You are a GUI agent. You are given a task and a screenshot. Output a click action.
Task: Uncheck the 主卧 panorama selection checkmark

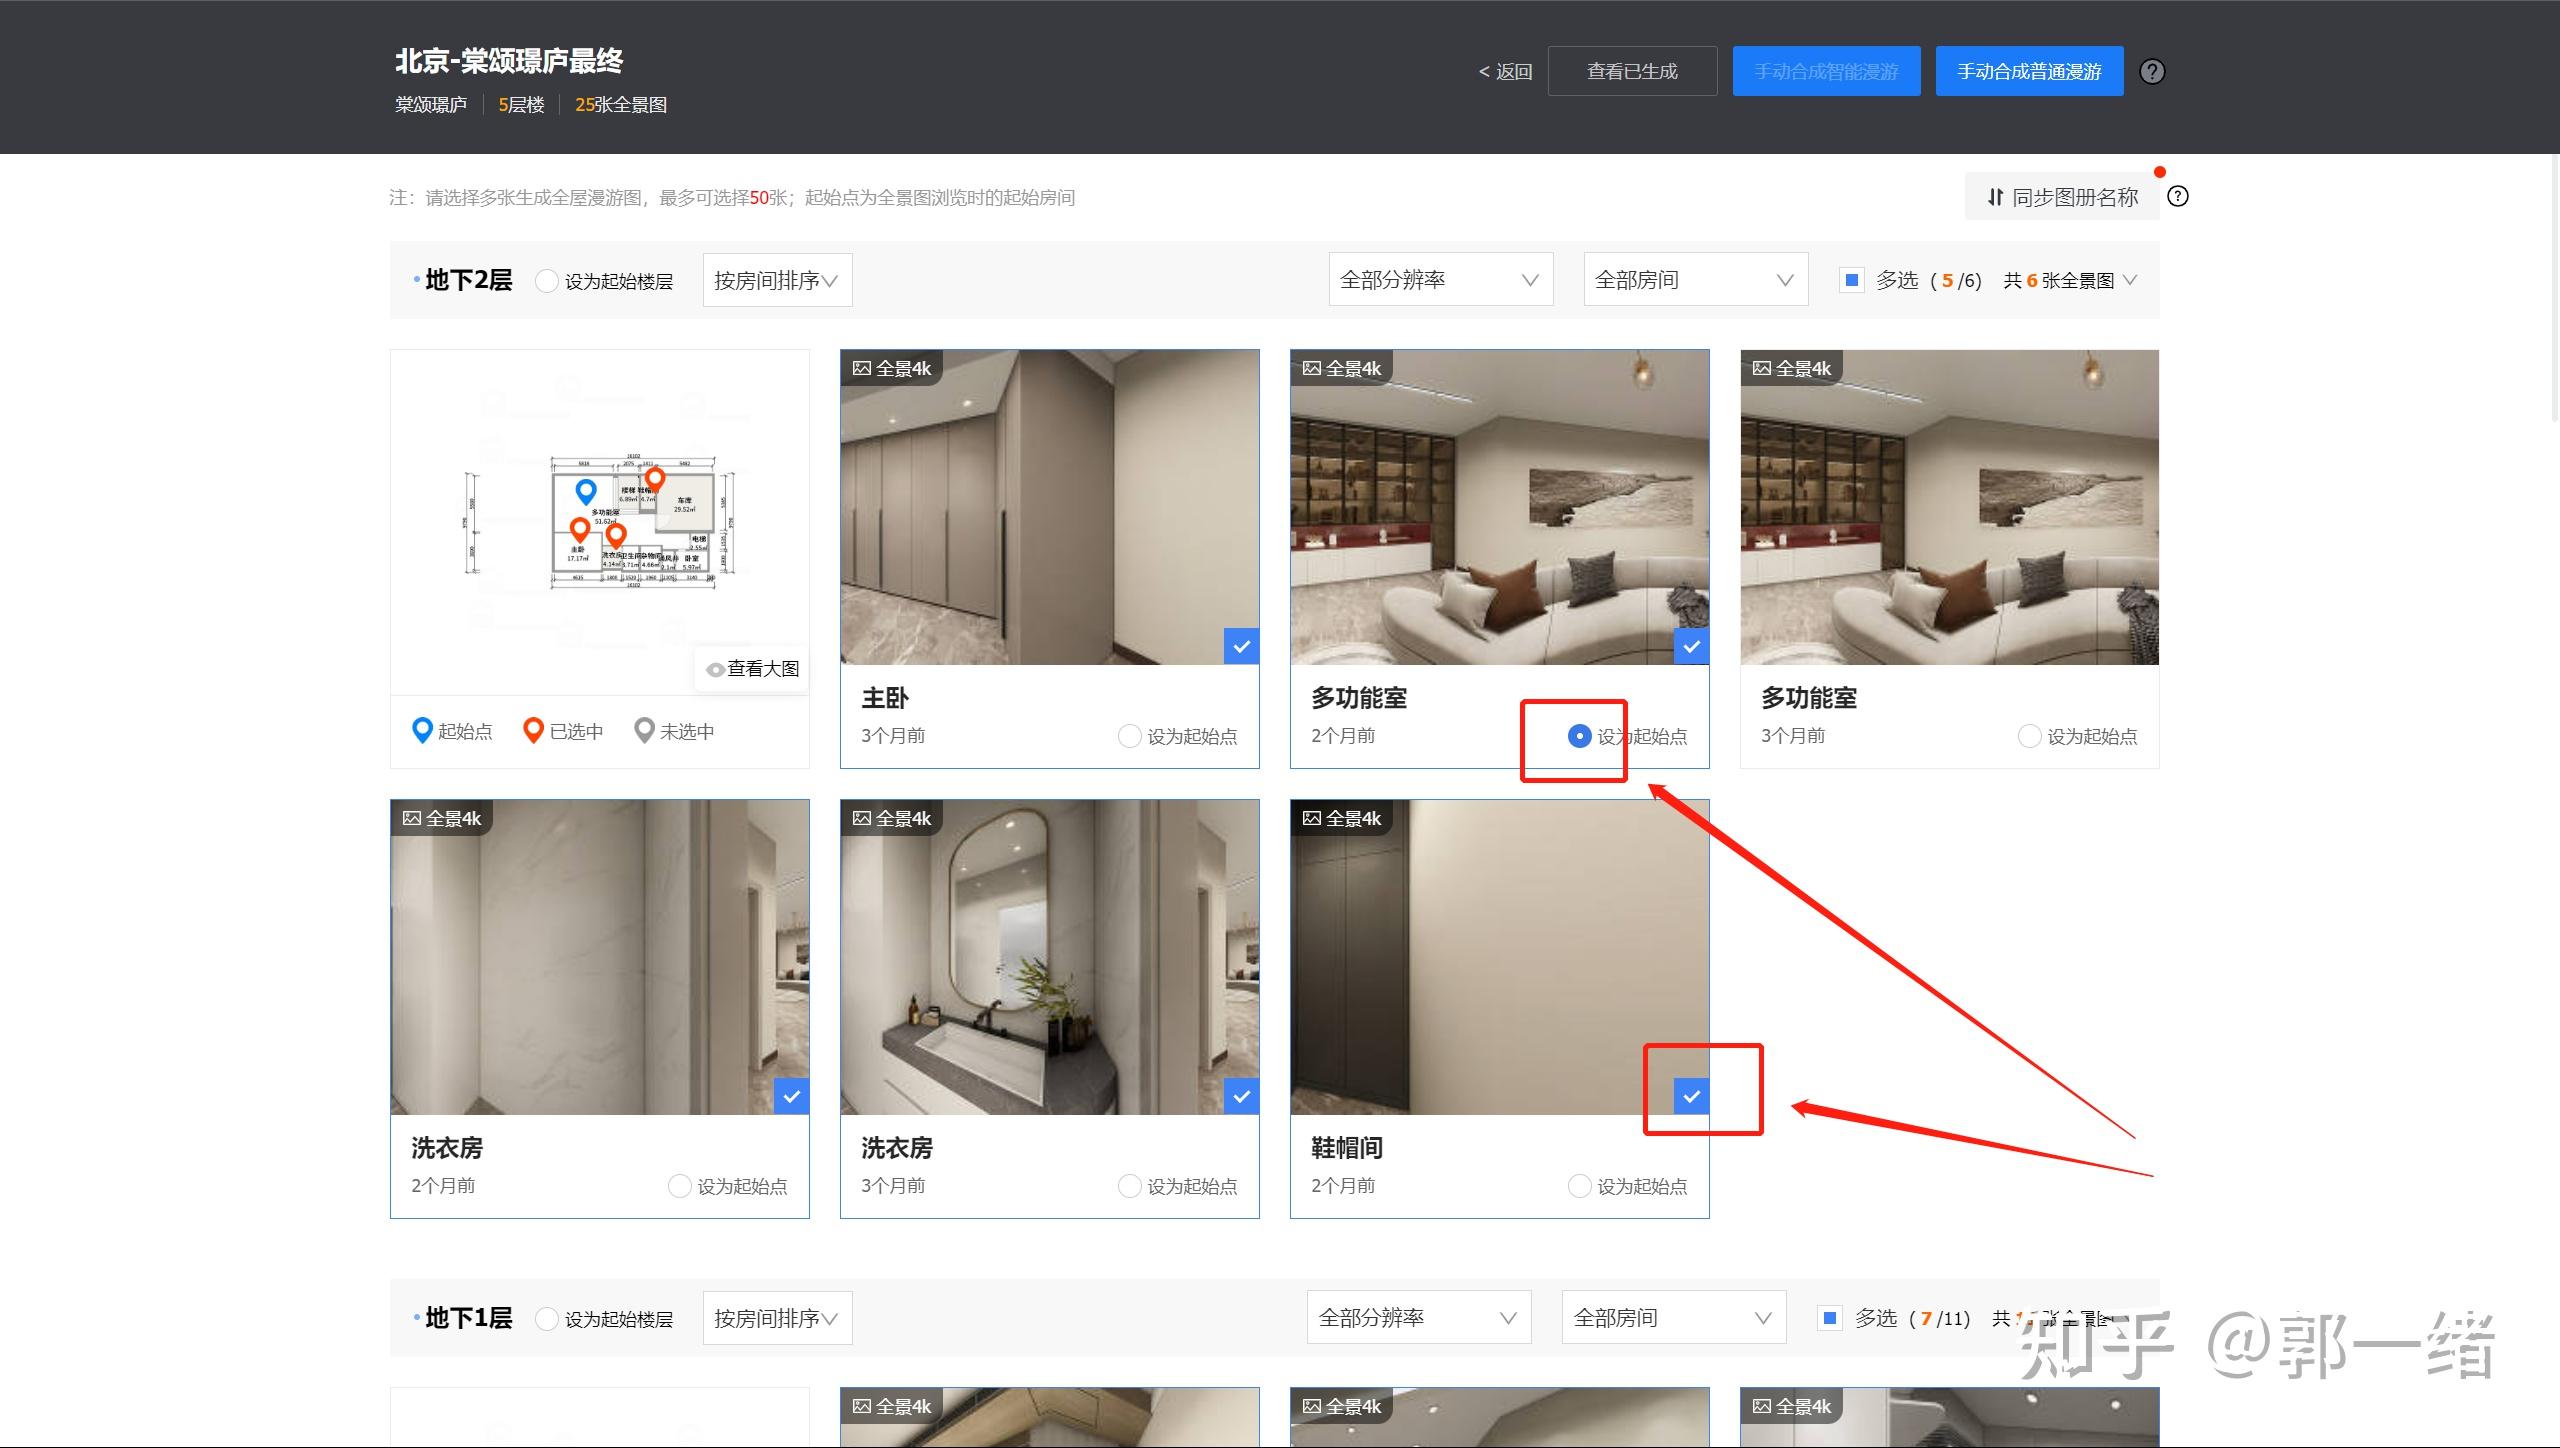pyautogui.click(x=1241, y=647)
